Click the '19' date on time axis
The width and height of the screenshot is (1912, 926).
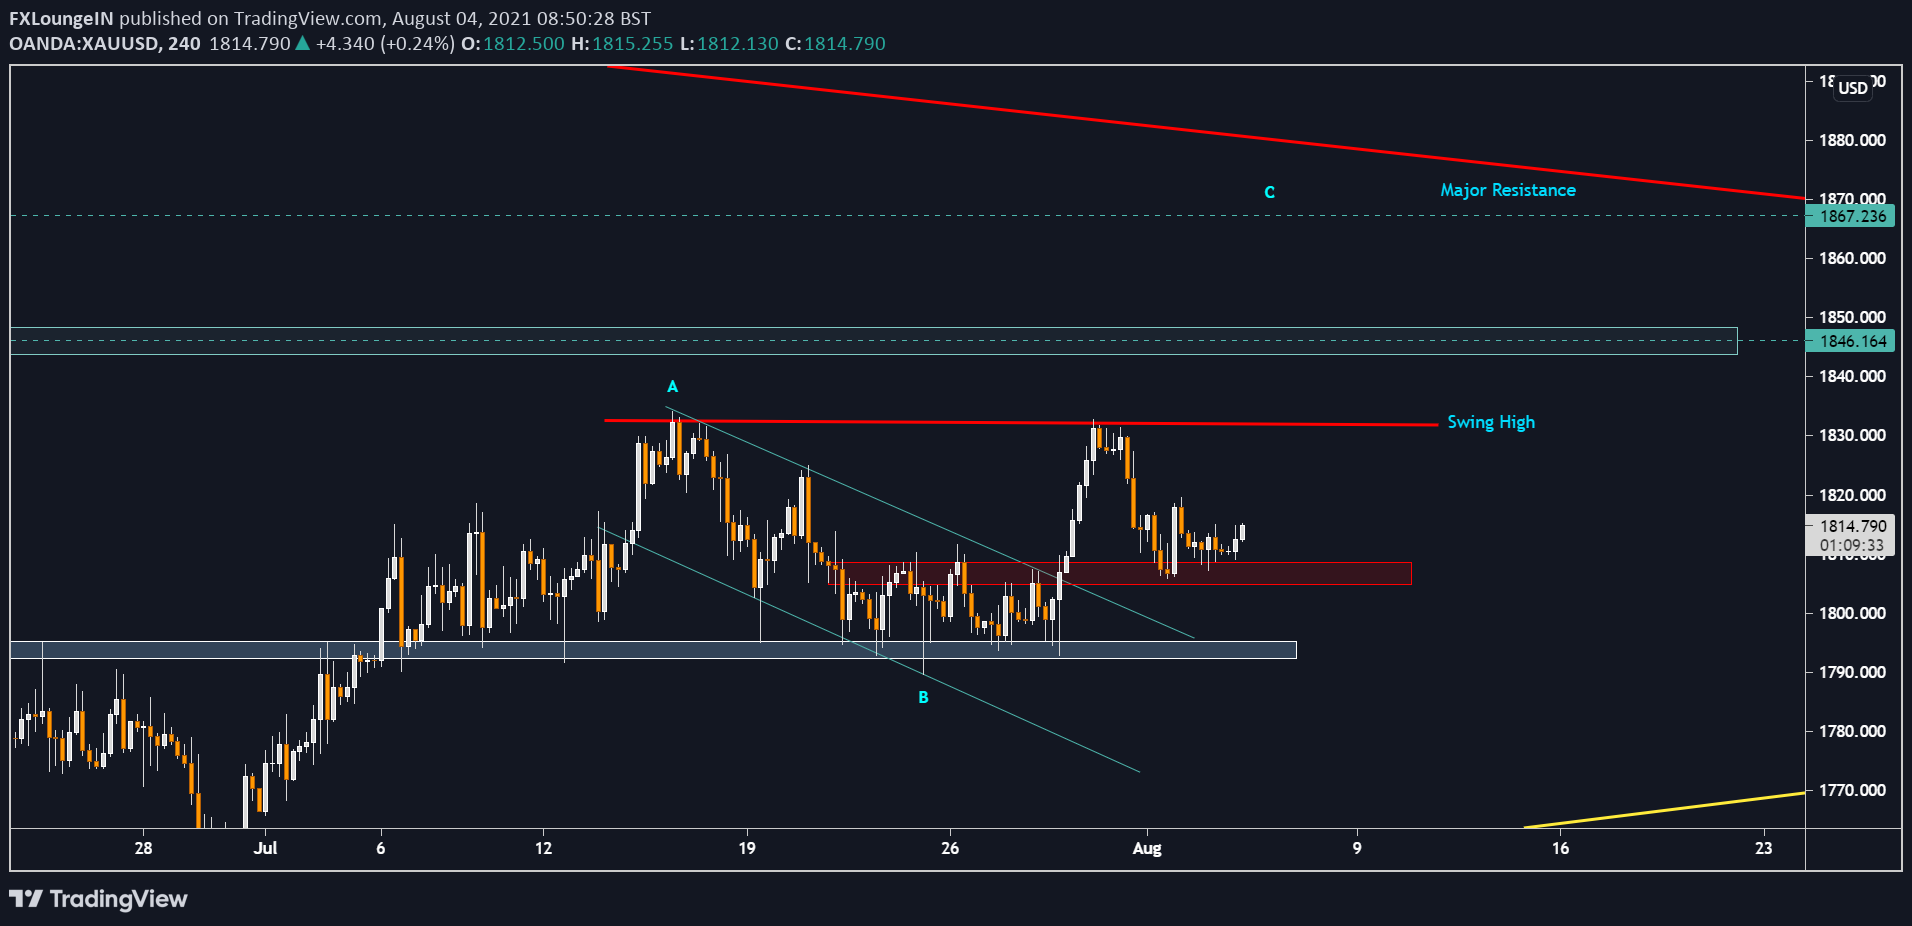(747, 848)
